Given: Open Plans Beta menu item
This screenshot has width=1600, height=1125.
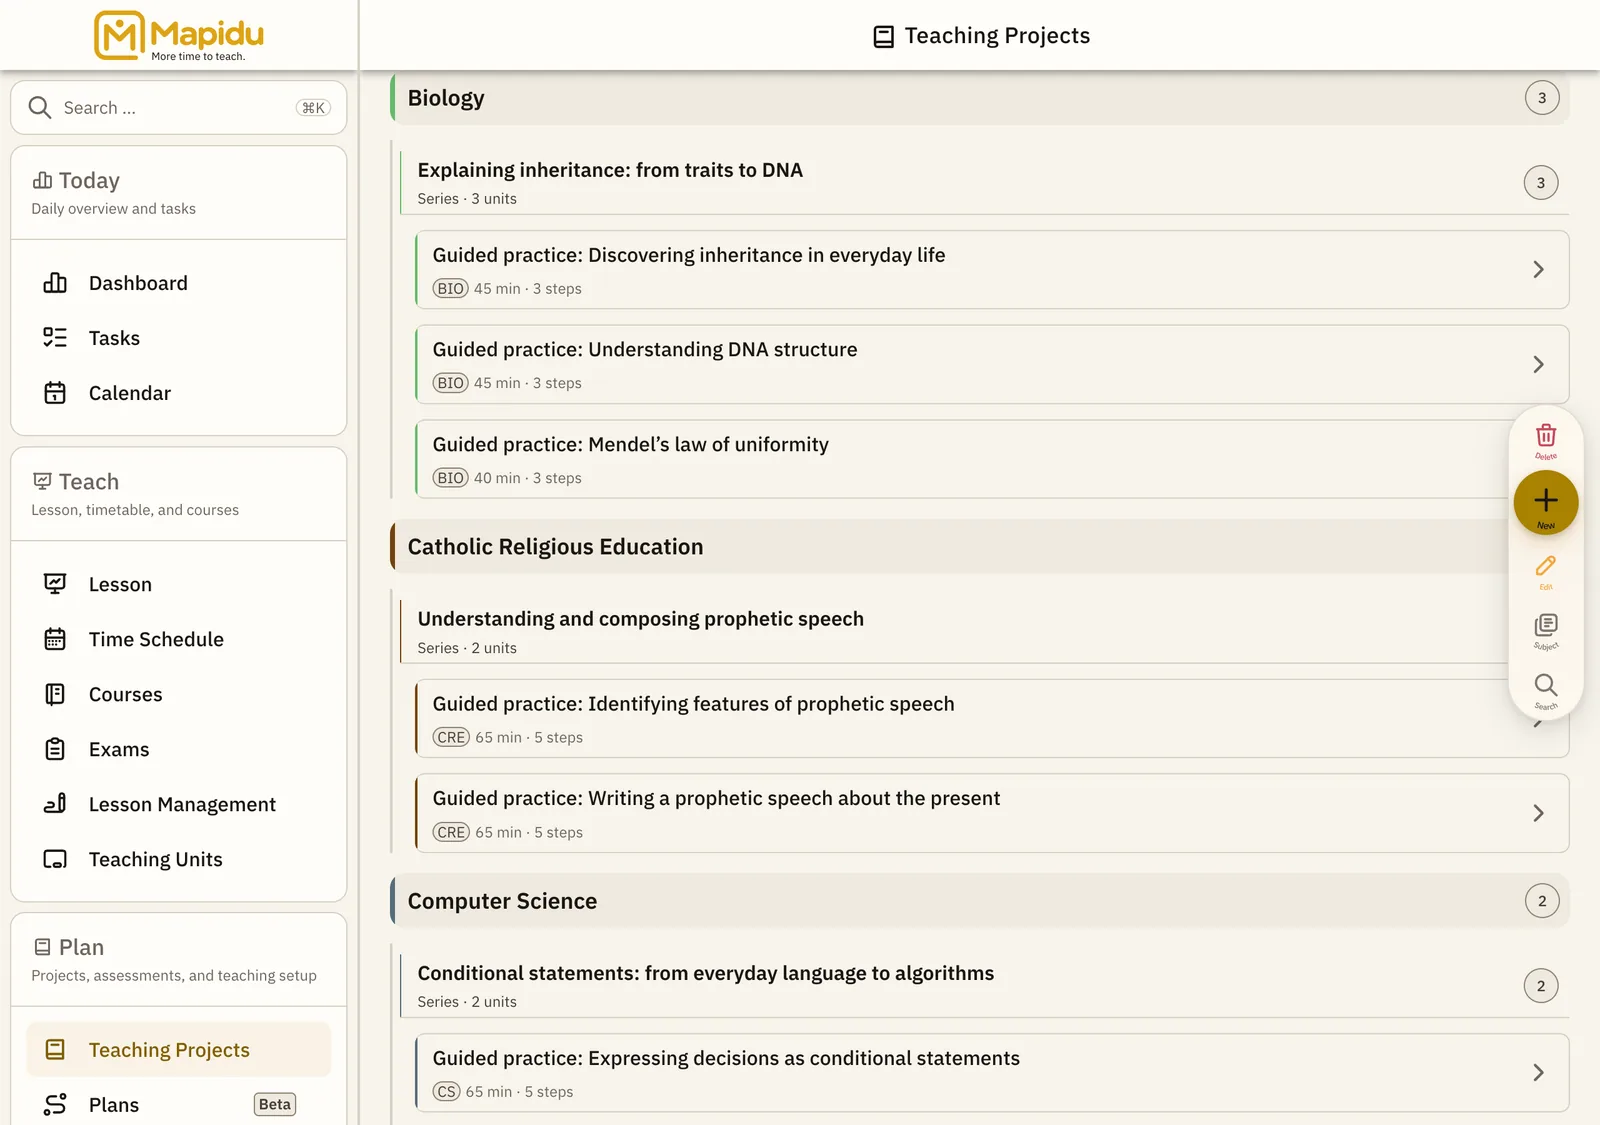Looking at the screenshot, I should tap(179, 1105).
